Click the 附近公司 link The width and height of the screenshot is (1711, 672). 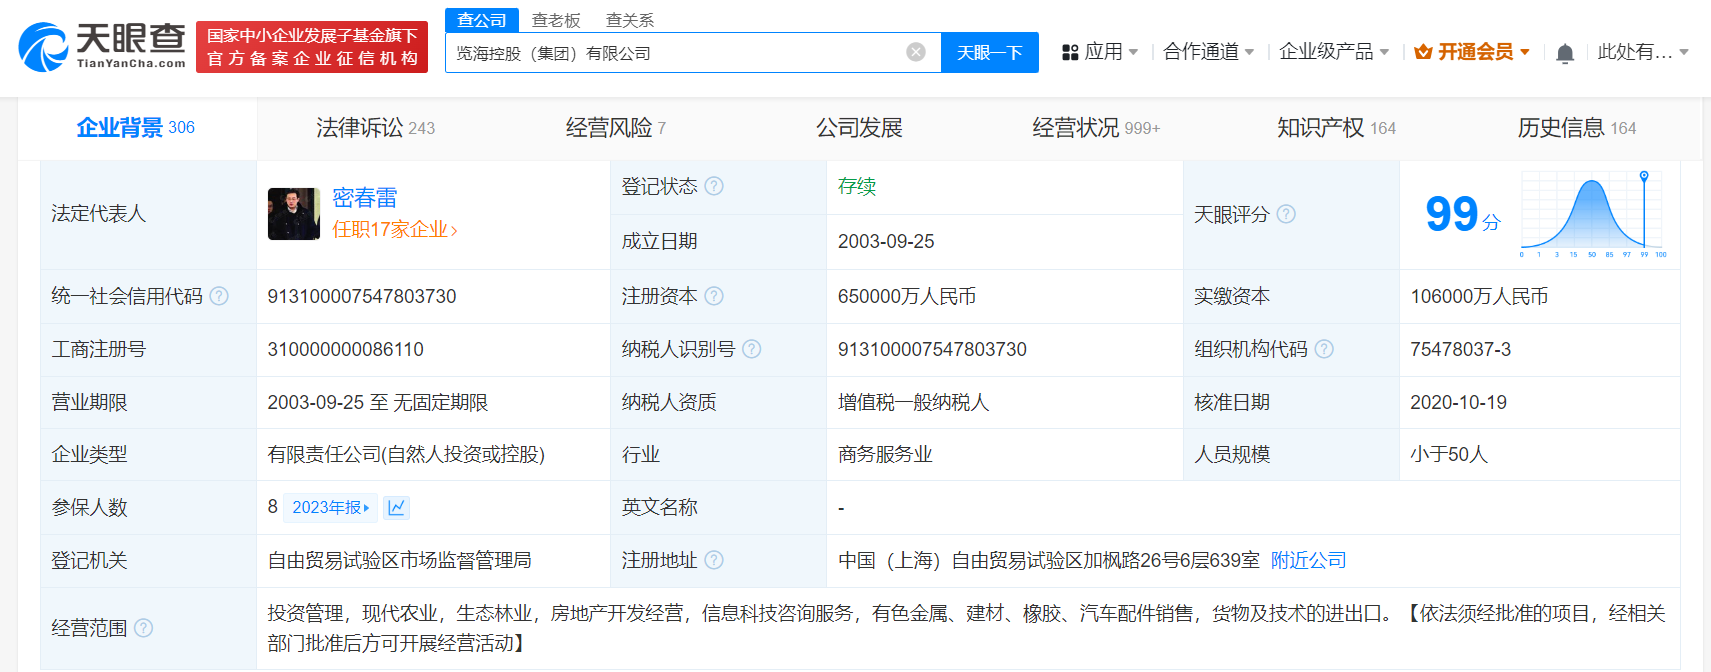(x=1308, y=560)
